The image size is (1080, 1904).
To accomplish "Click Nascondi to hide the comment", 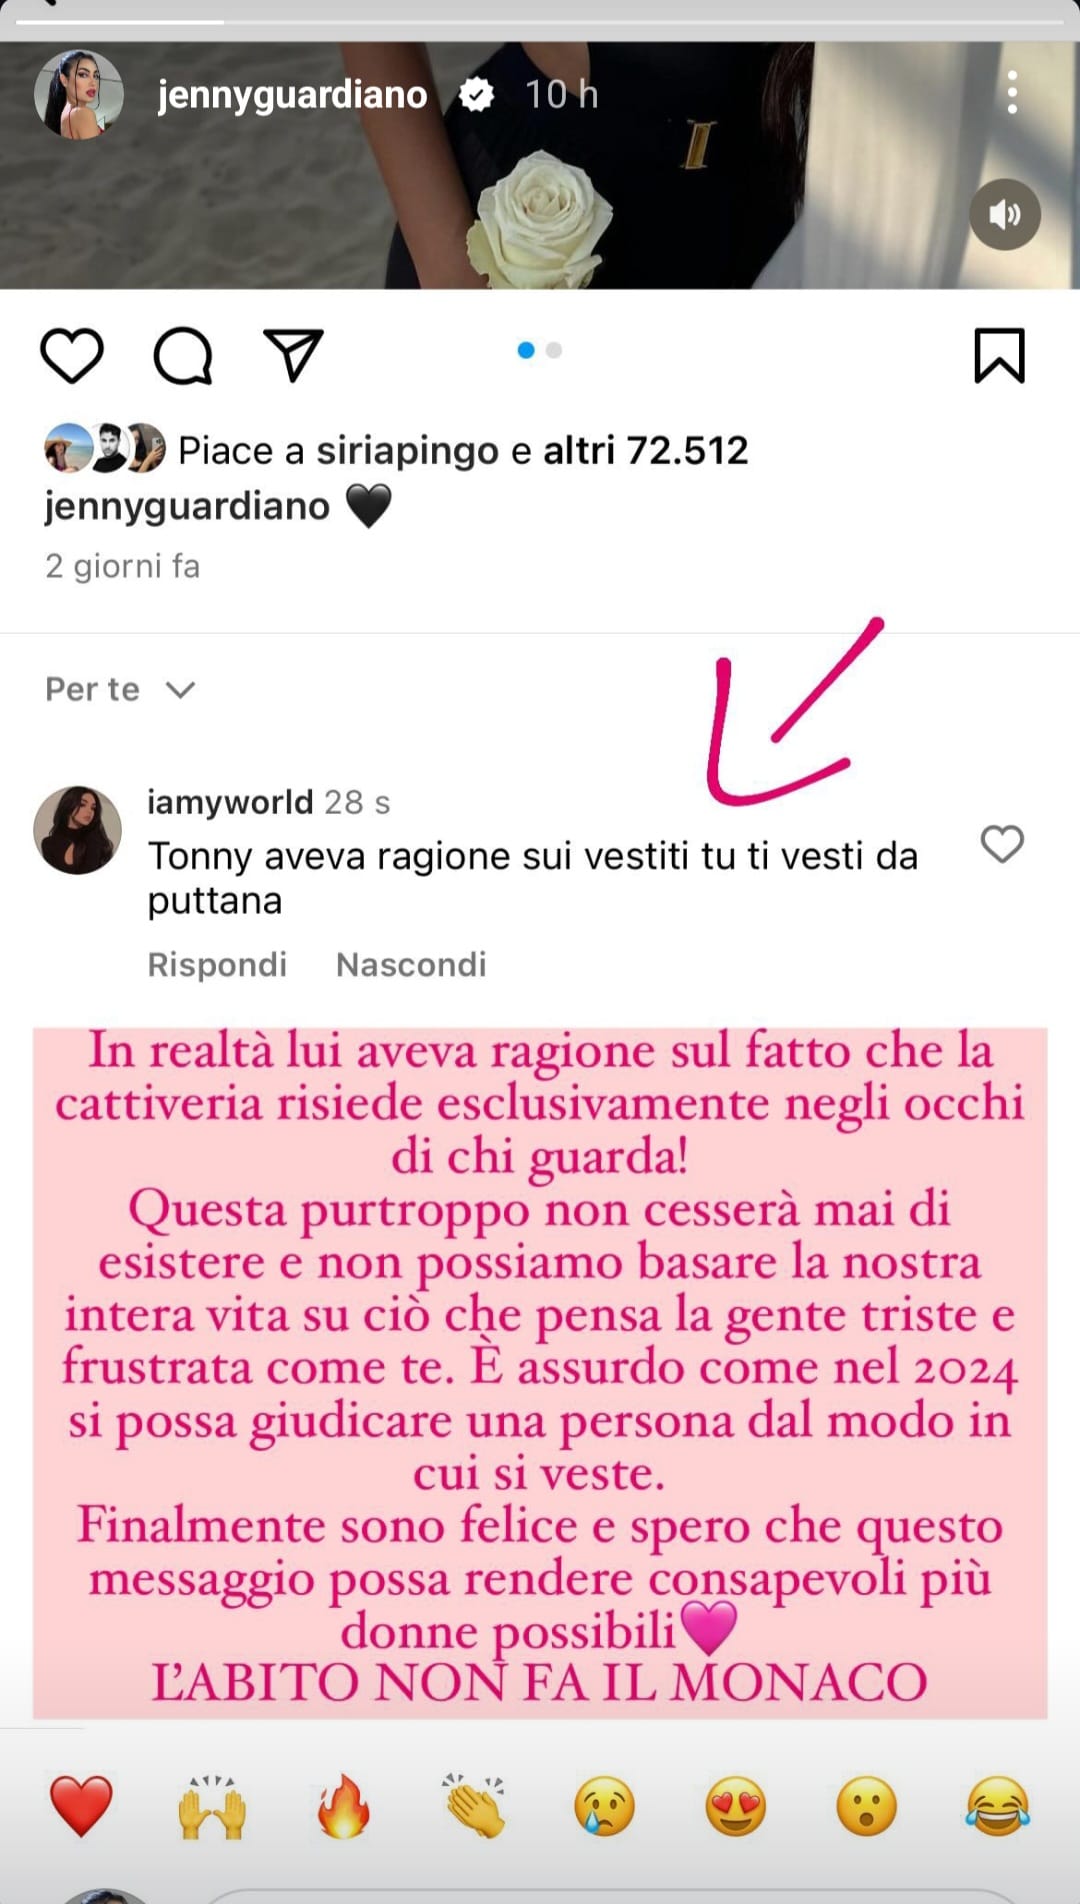I will pos(411,964).
